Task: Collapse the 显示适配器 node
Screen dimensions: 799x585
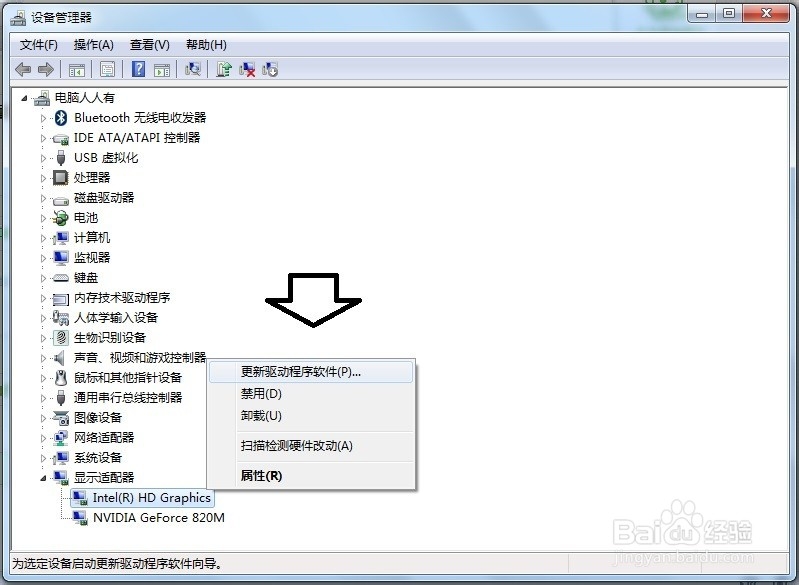Action: pyautogui.click(x=43, y=478)
